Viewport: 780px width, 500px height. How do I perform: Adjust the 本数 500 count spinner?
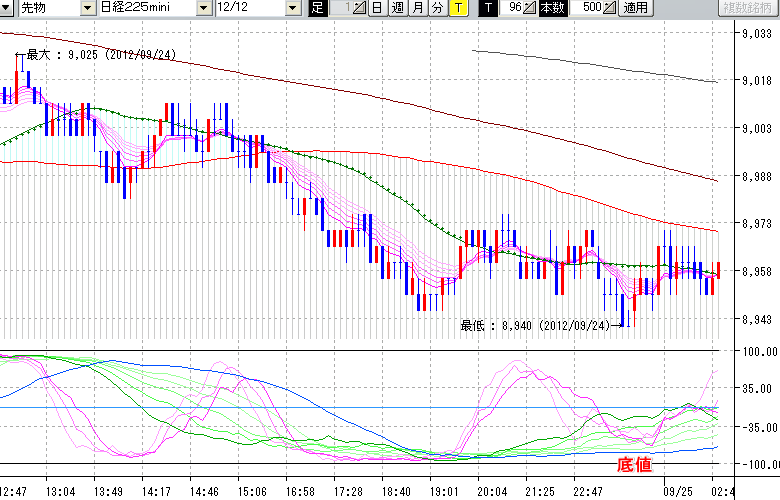tap(611, 8)
